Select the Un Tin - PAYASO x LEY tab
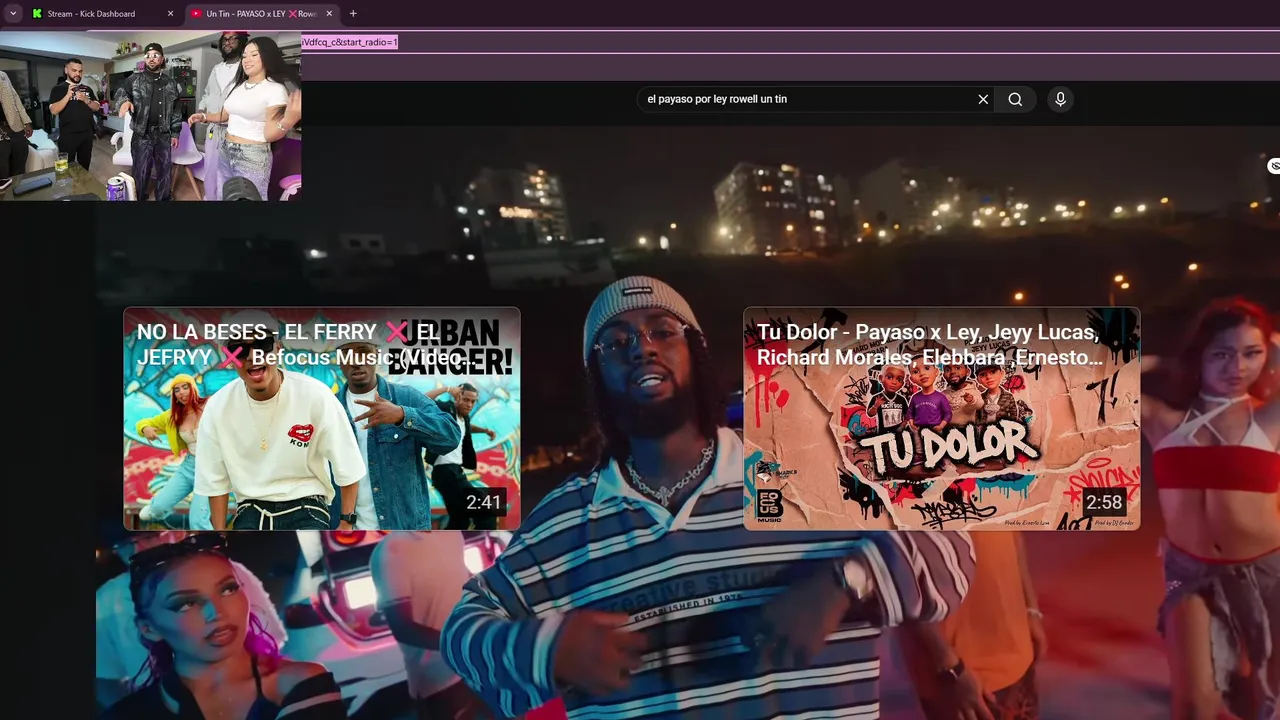 262,14
